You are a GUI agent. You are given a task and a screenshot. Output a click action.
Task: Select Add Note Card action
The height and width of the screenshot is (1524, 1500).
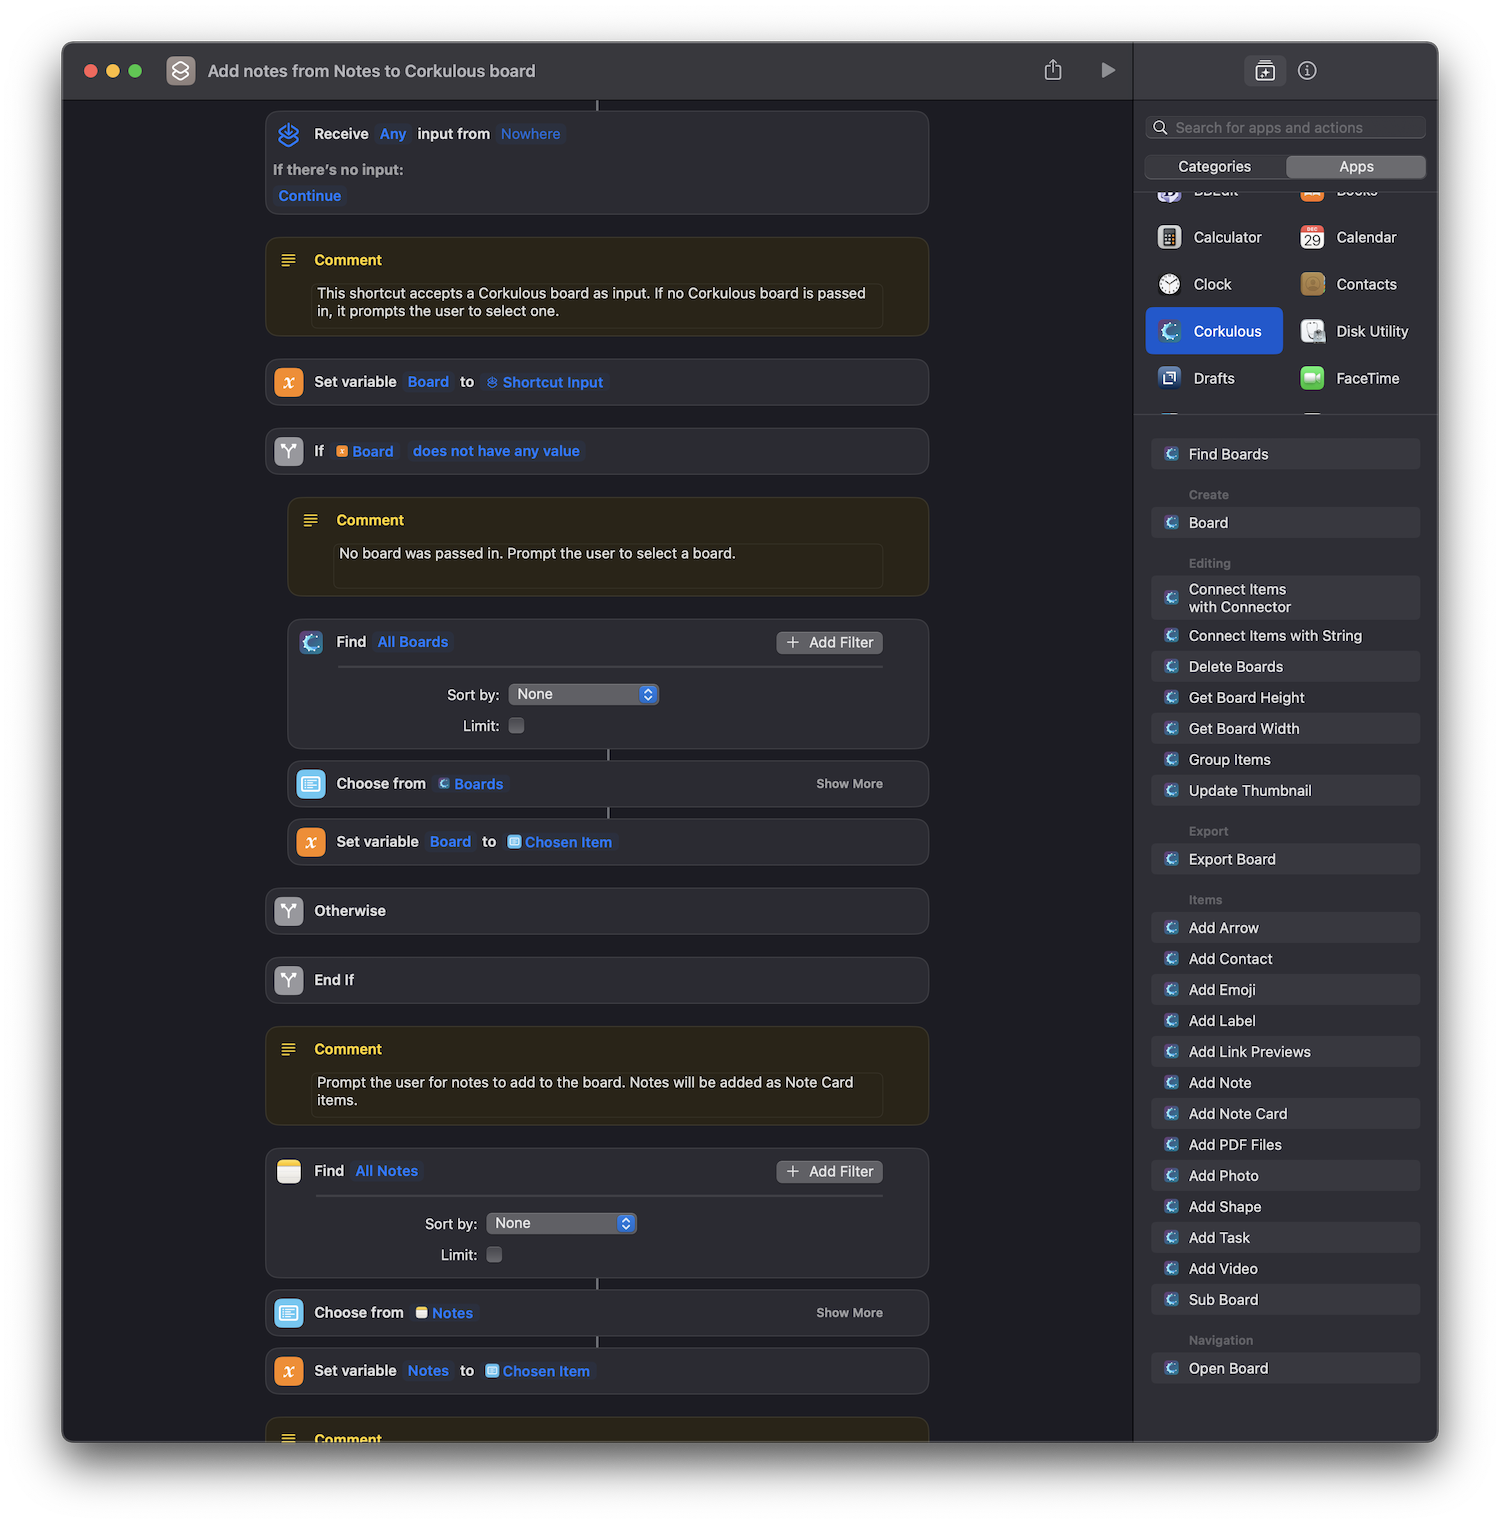point(1286,1114)
